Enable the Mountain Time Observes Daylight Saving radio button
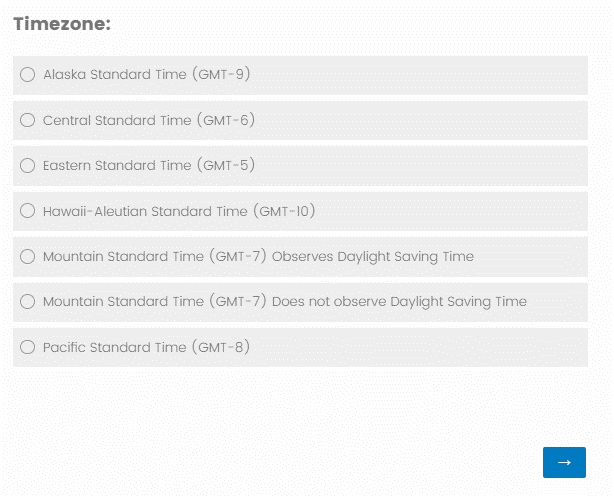614x496 pixels. pos(28,257)
